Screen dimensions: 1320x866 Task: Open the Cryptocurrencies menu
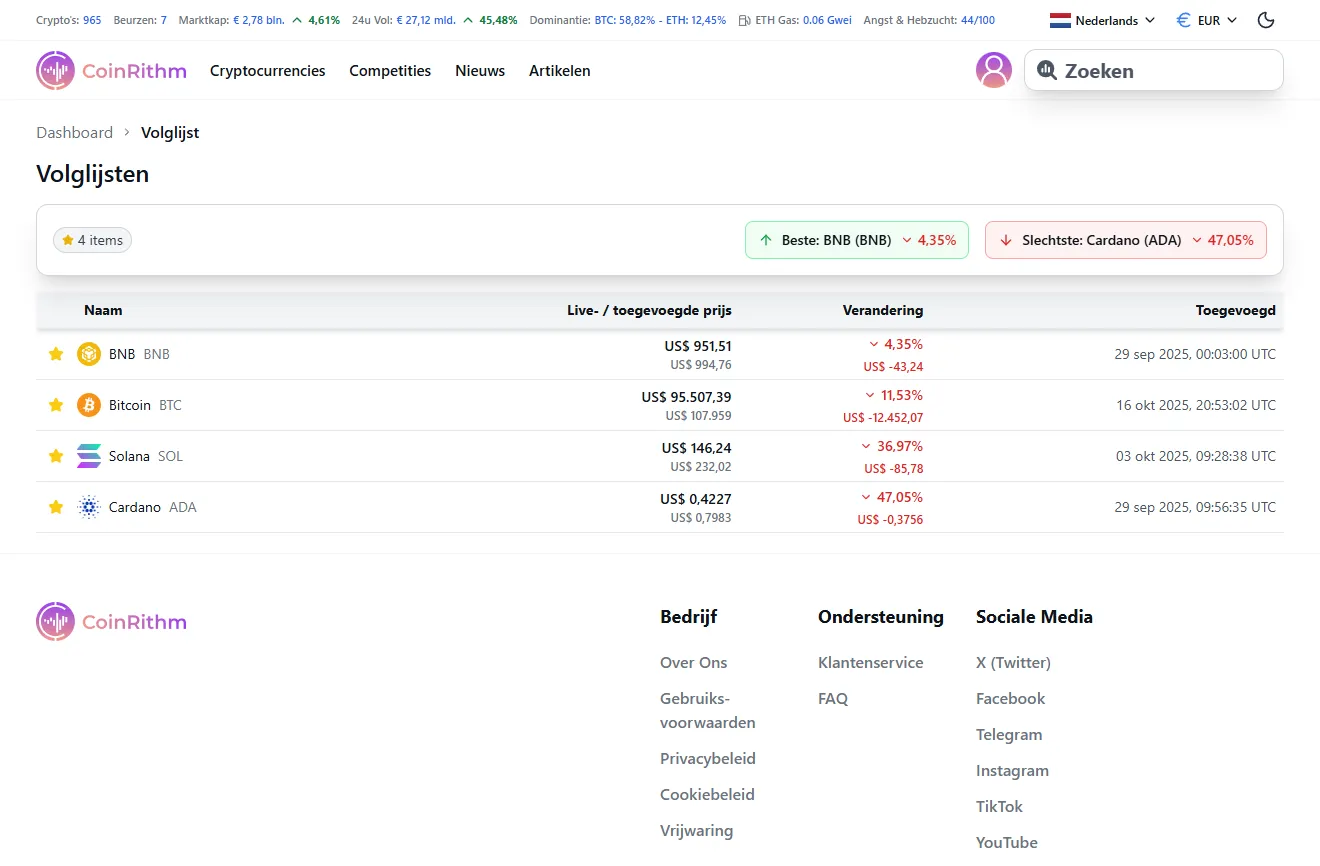[x=267, y=70]
